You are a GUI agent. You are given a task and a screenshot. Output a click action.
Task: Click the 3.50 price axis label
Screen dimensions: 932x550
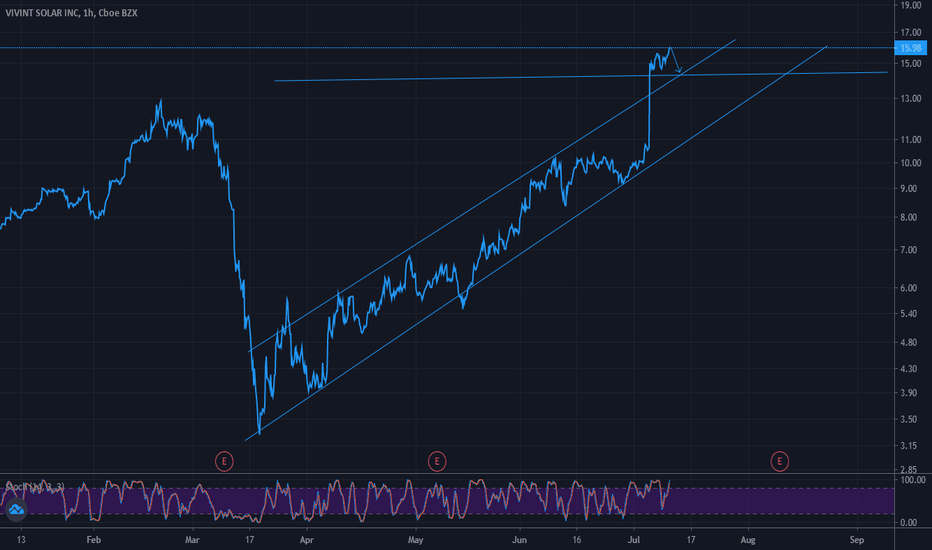[x=909, y=419]
